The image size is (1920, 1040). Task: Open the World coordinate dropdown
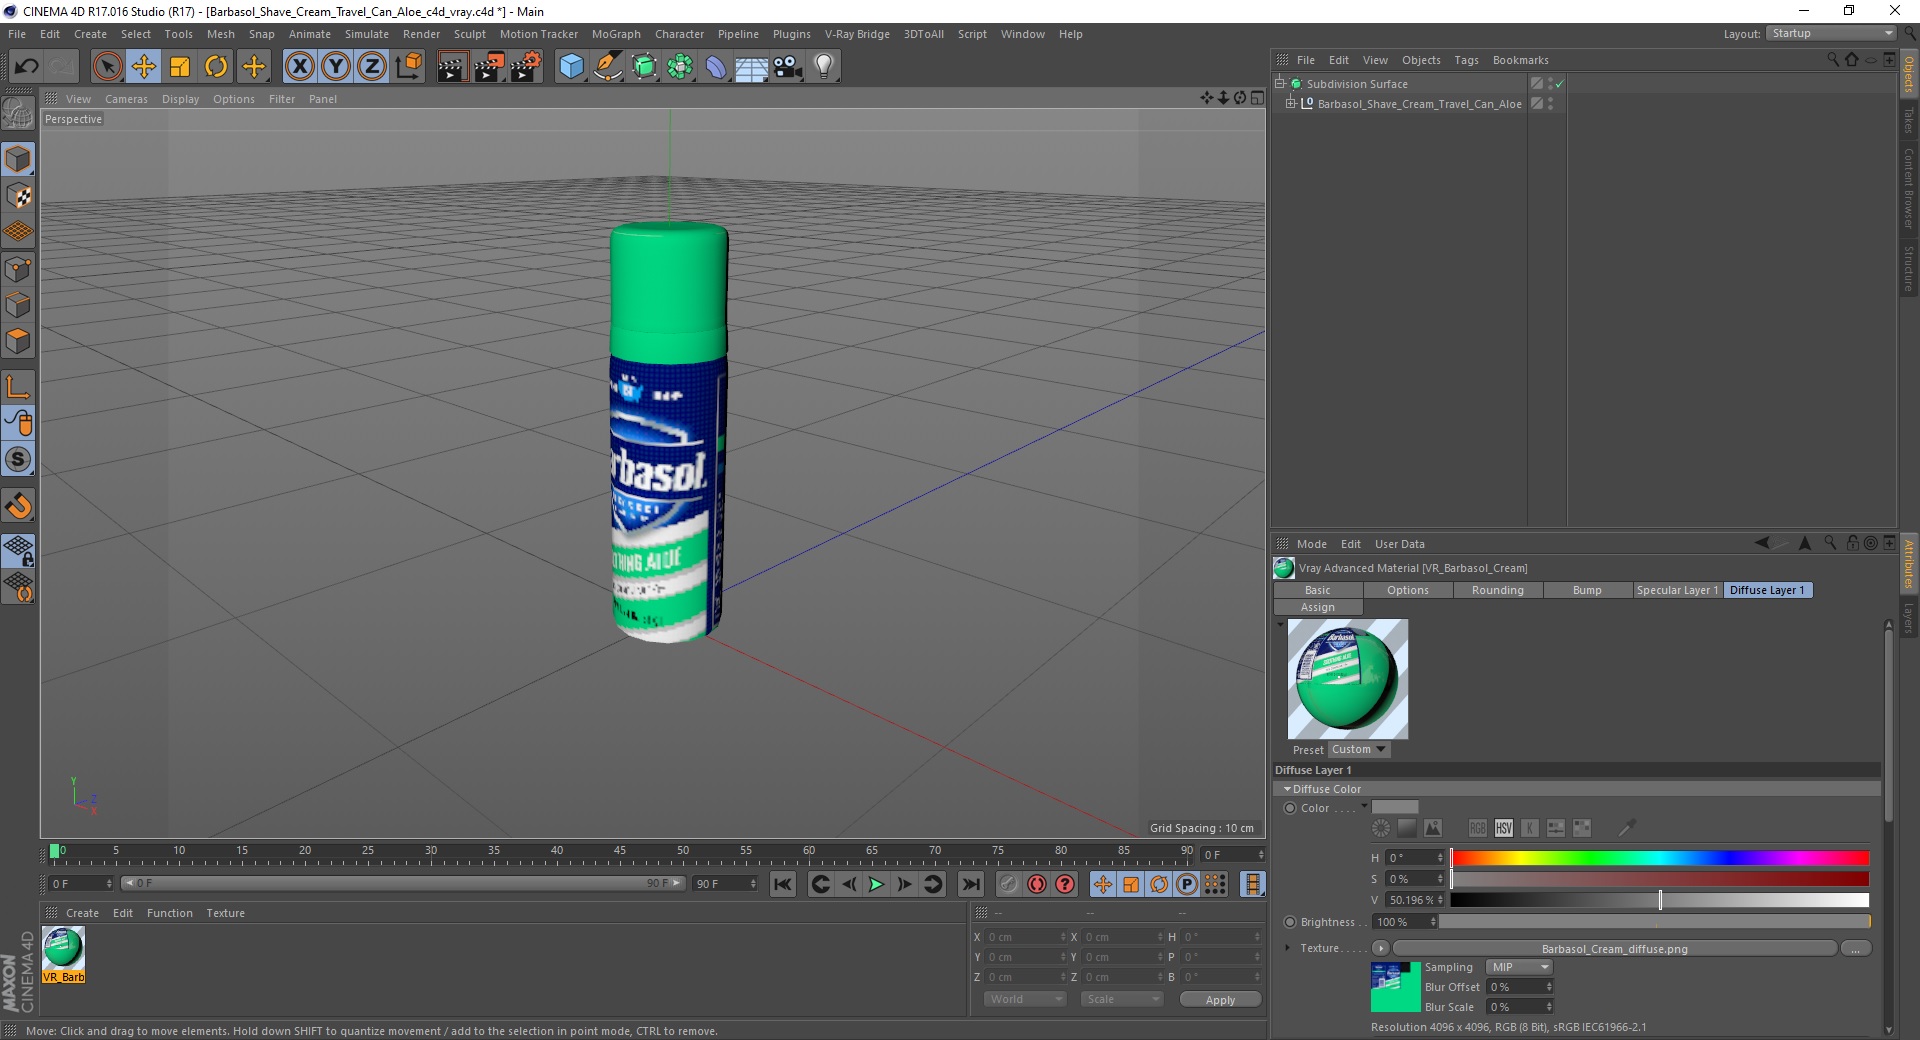pyautogui.click(x=1025, y=999)
